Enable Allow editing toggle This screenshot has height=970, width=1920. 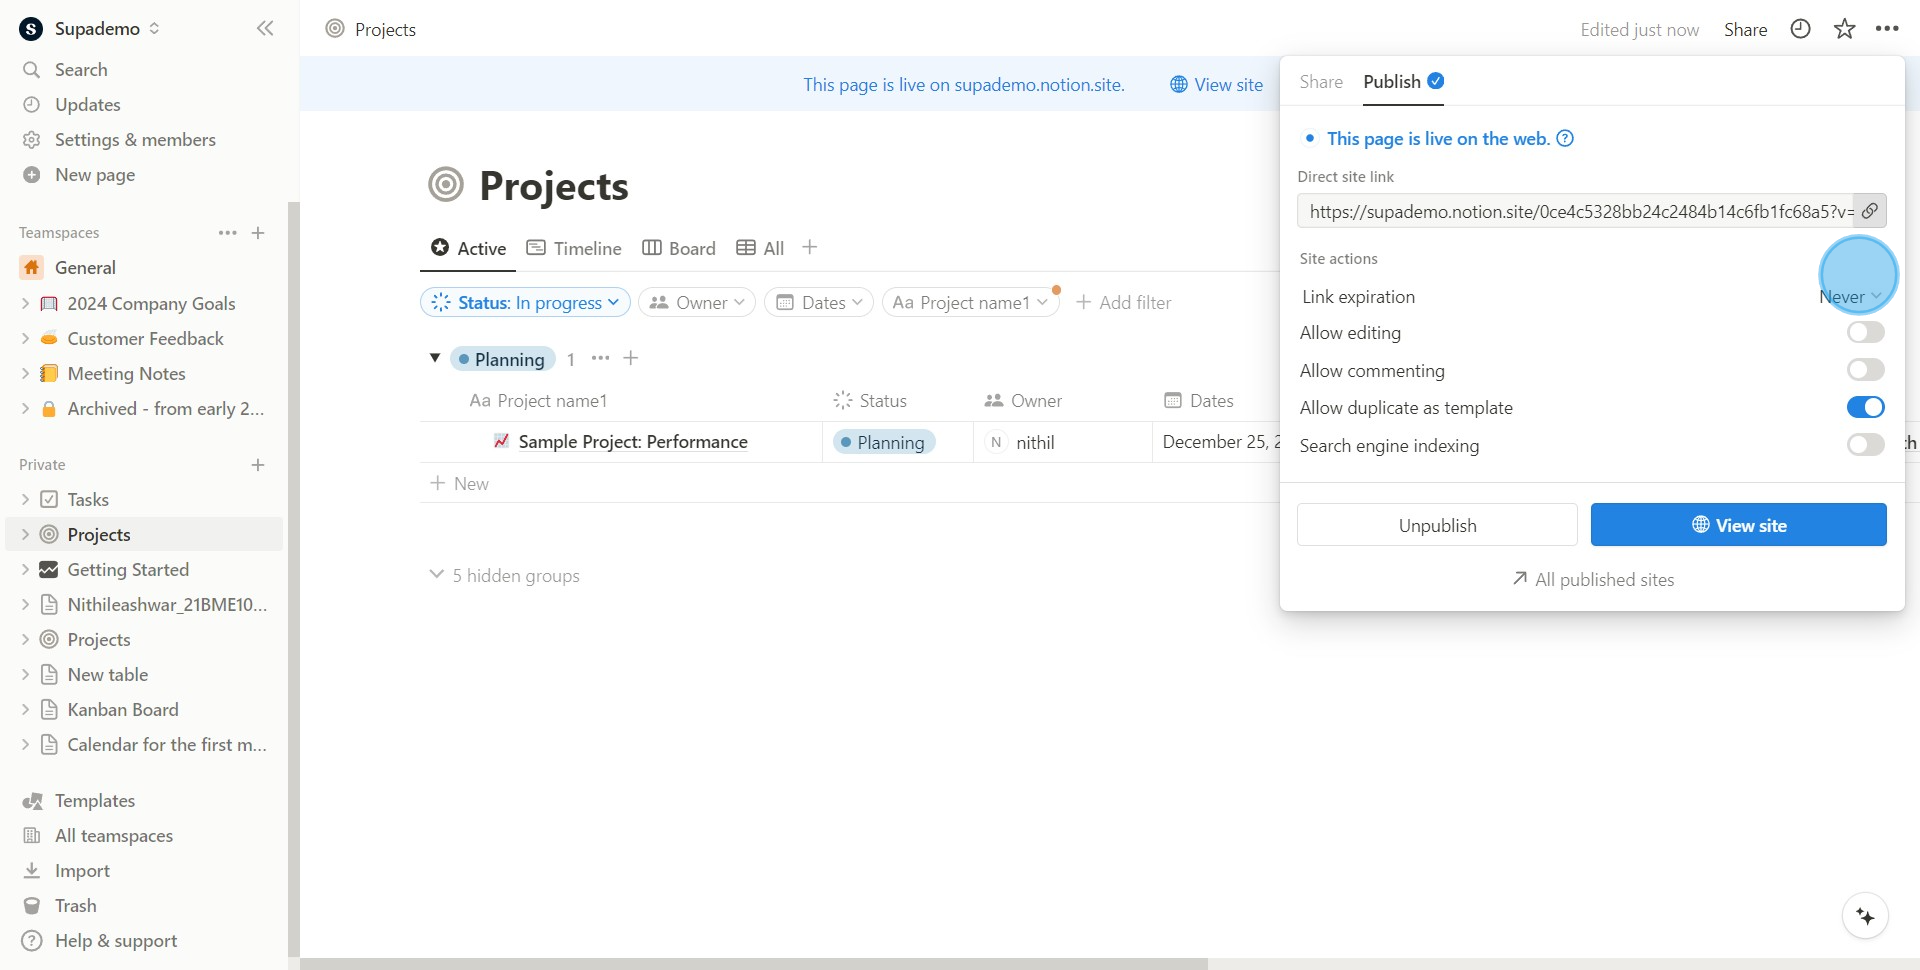[1865, 332]
